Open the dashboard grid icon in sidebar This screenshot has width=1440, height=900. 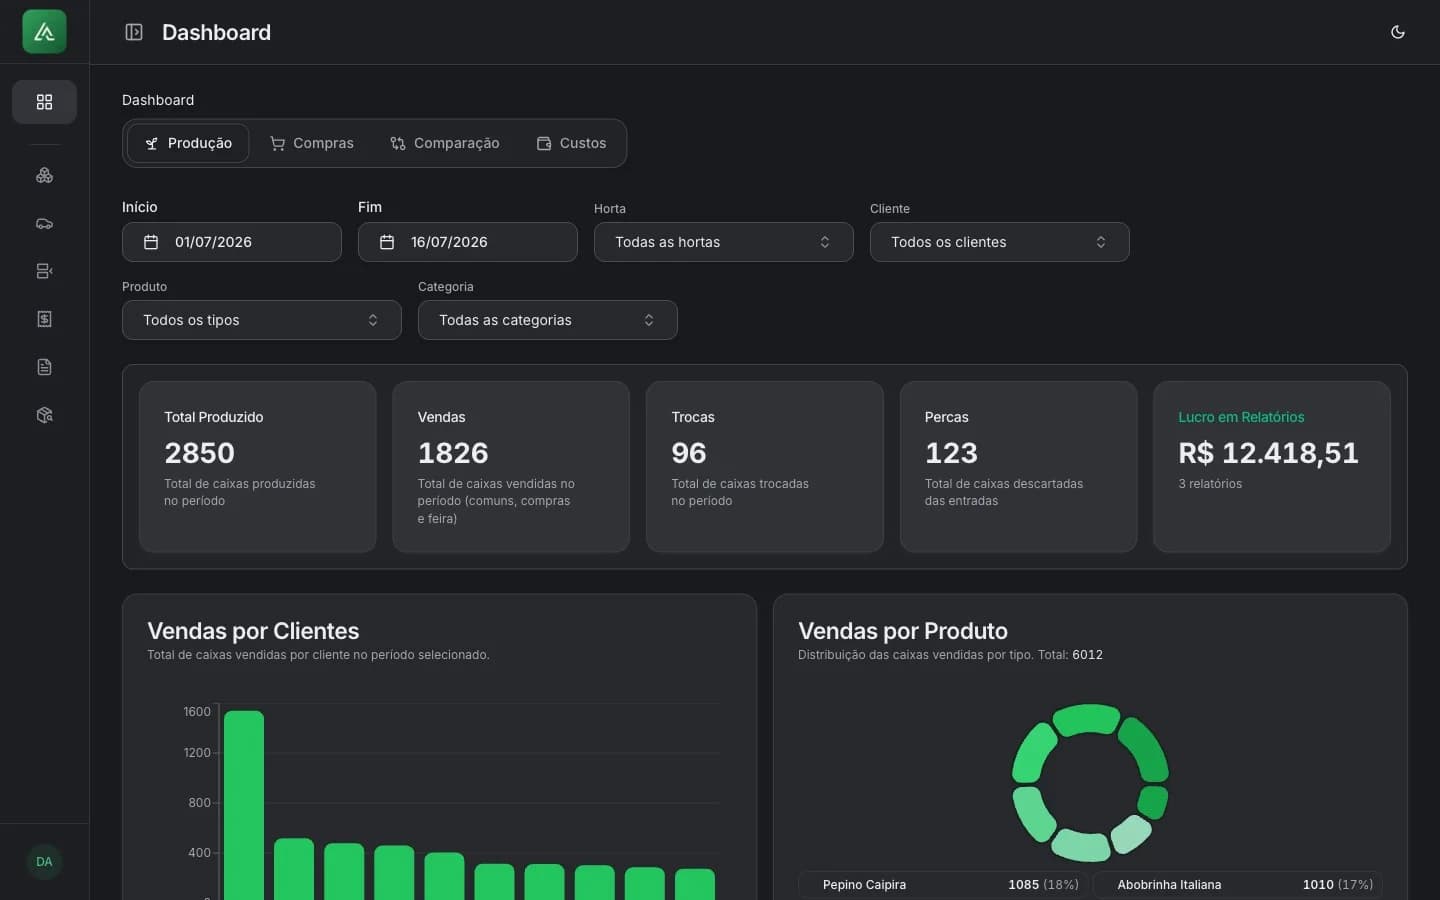[x=44, y=102]
